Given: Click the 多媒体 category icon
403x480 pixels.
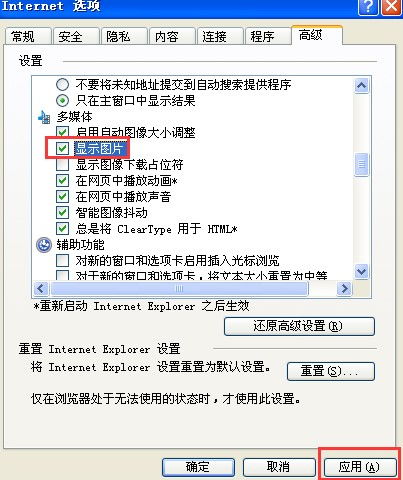Looking at the screenshot, I should [44, 117].
